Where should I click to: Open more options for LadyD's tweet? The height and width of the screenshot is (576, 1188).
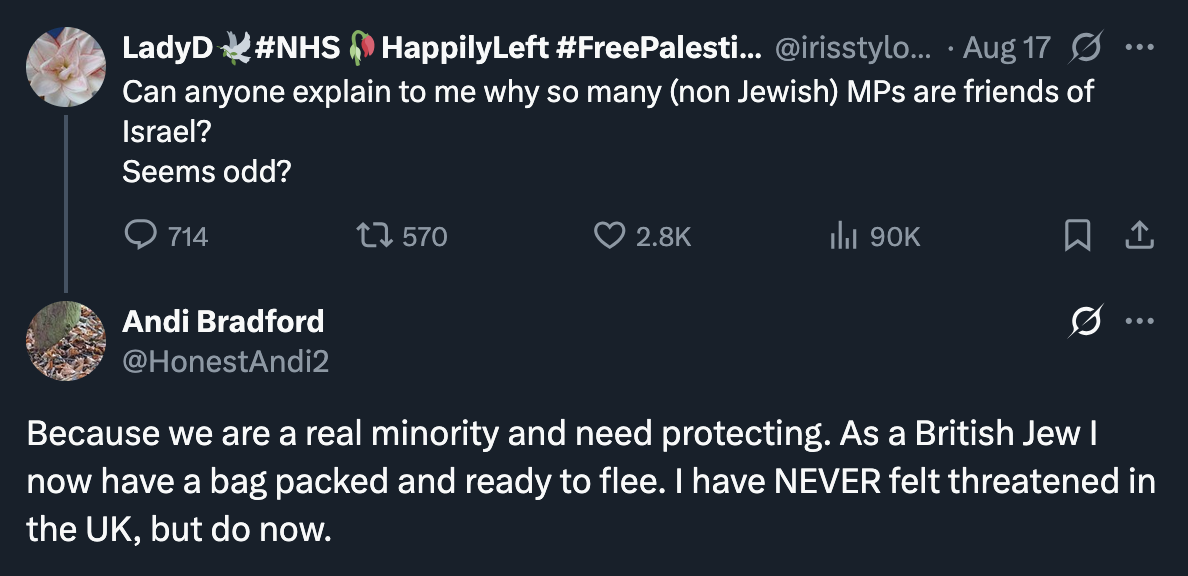point(1139,47)
